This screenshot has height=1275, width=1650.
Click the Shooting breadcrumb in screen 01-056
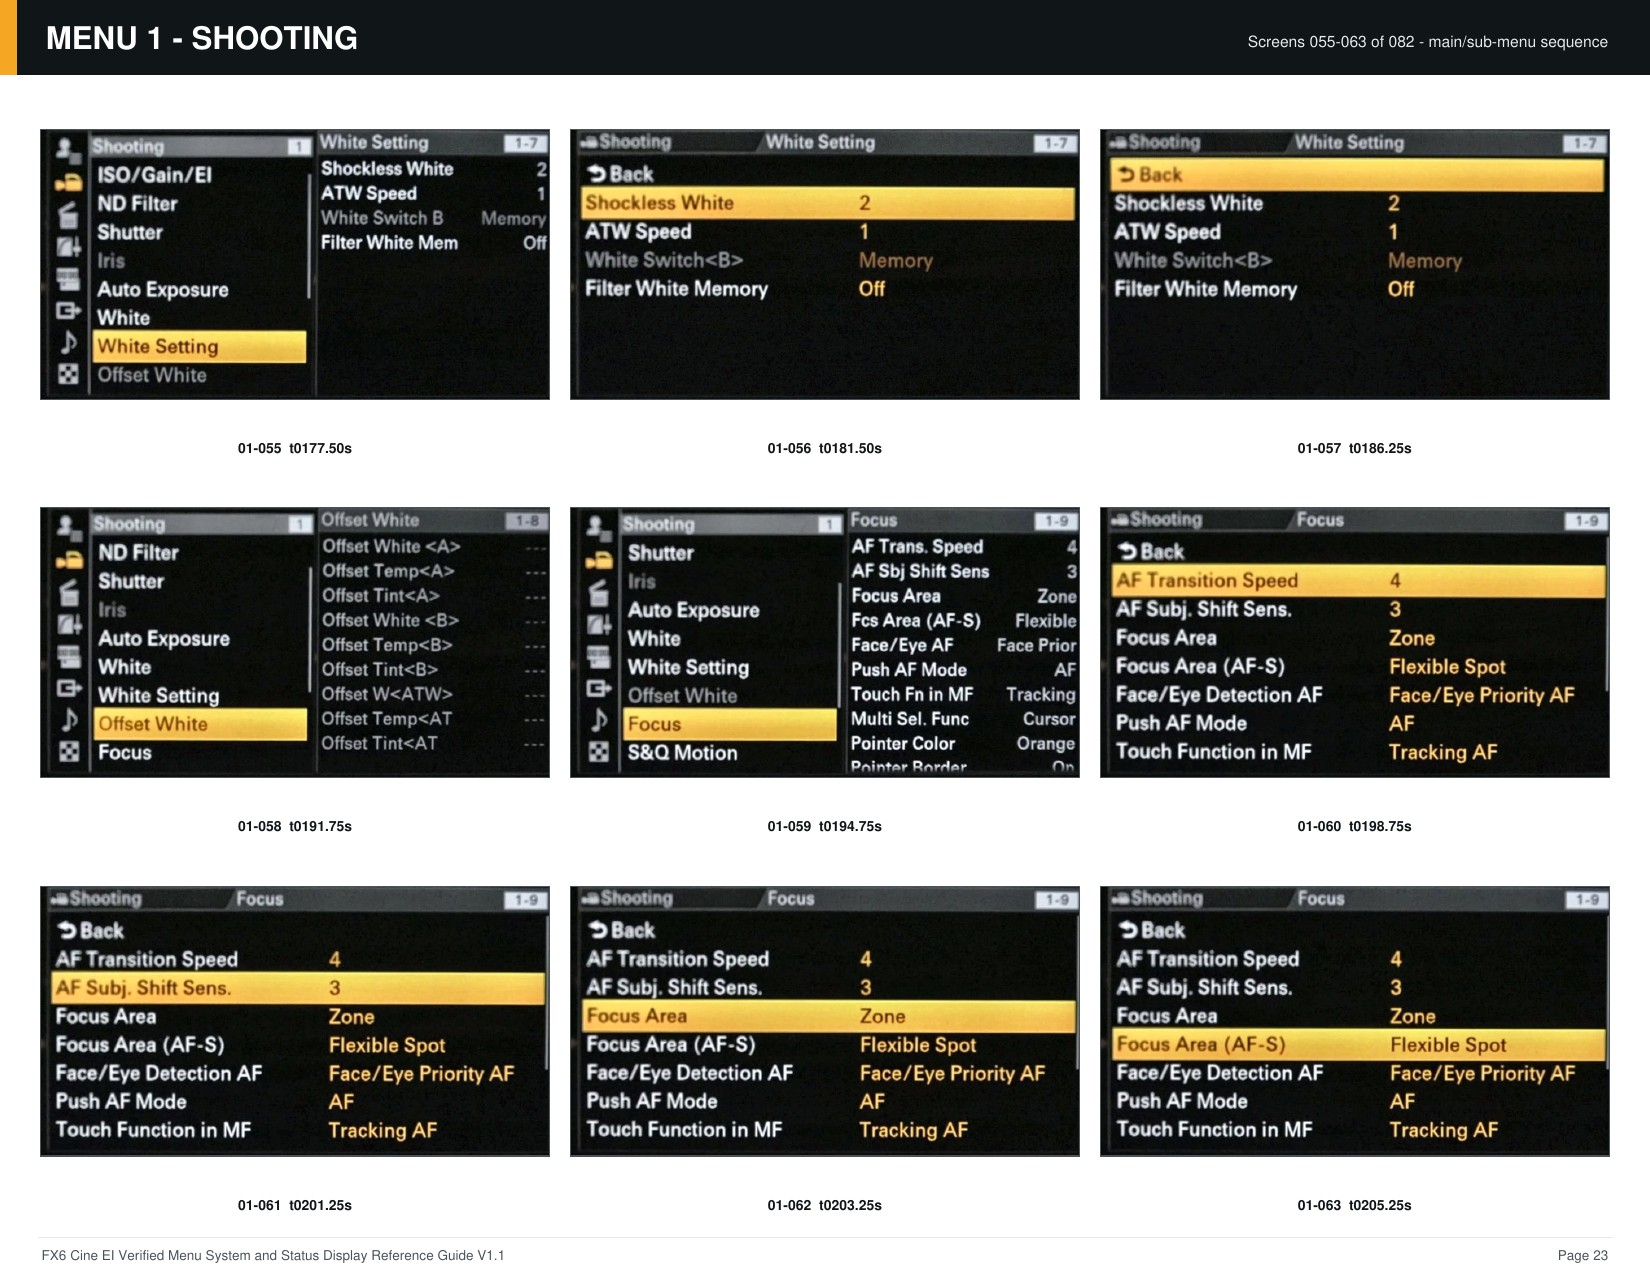(628, 142)
